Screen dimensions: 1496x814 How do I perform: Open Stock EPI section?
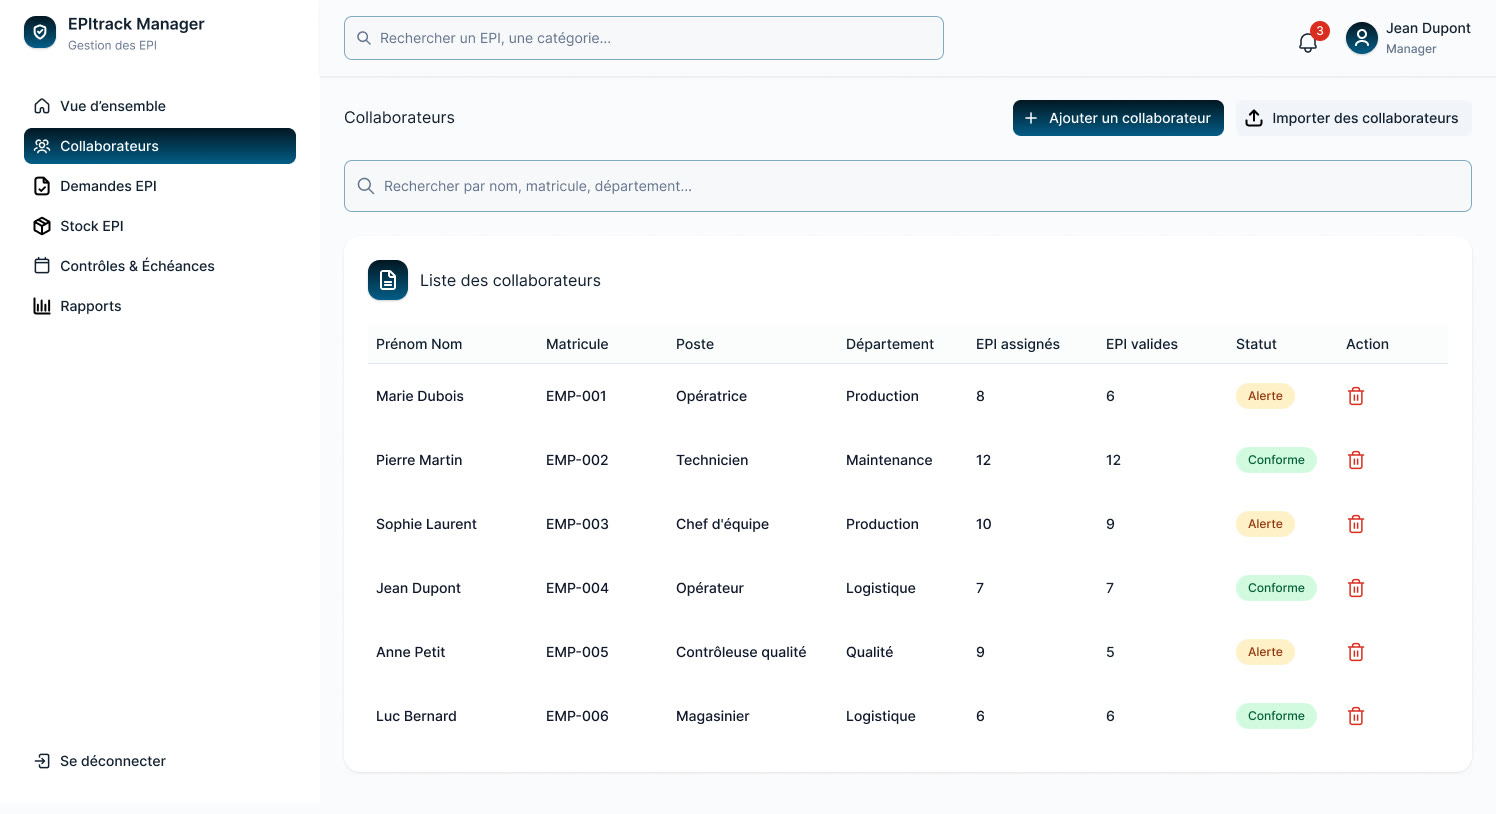point(160,226)
